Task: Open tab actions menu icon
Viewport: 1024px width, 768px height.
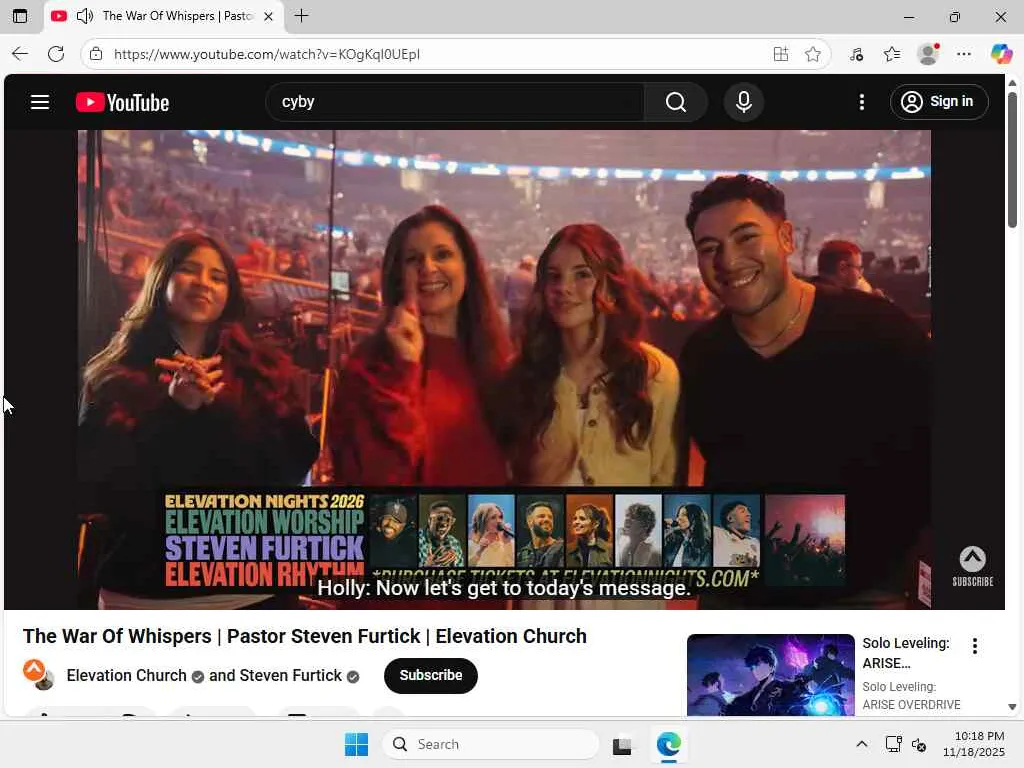Action: 20,16
